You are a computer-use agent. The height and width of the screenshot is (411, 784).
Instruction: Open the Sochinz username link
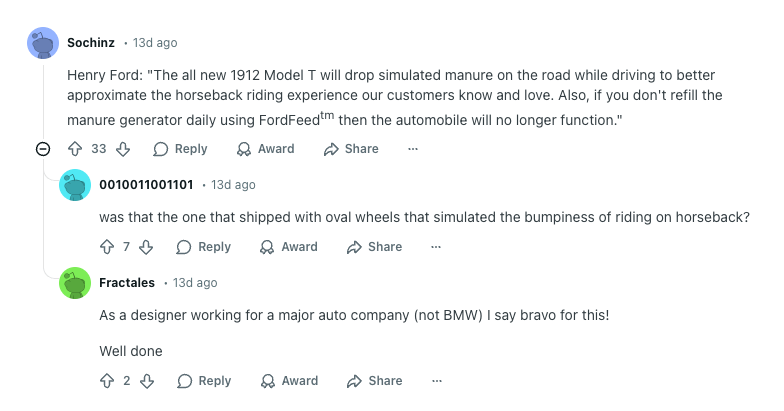tap(91, 43)
